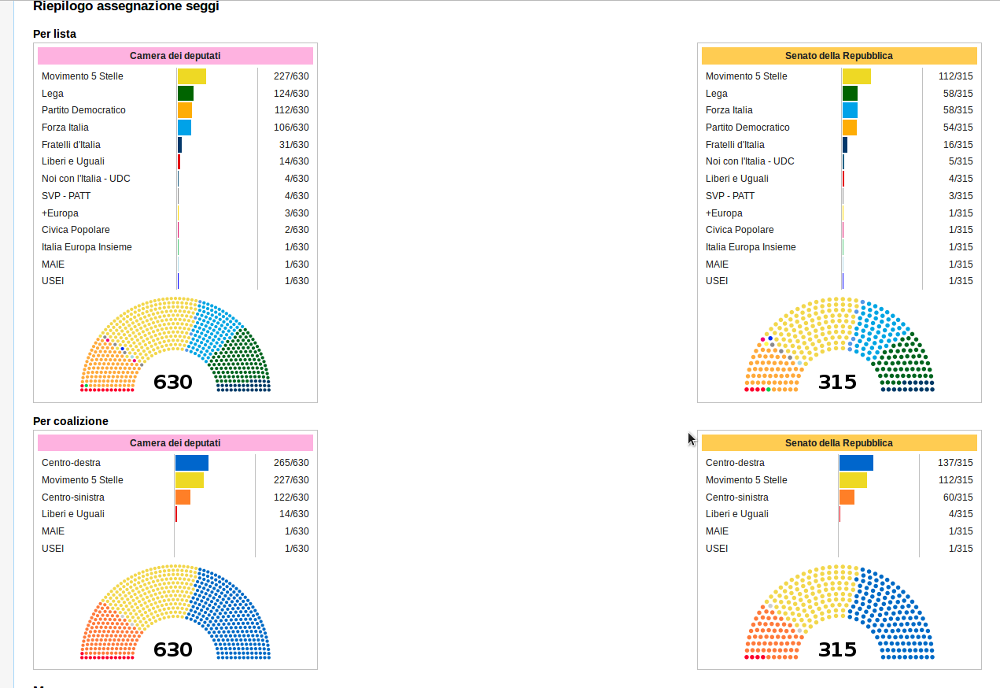Viewport: 1000px width, 688px height.
Task: Select the 265/630 seat count for Centro-destra
Action: click(x=292, y=463)
